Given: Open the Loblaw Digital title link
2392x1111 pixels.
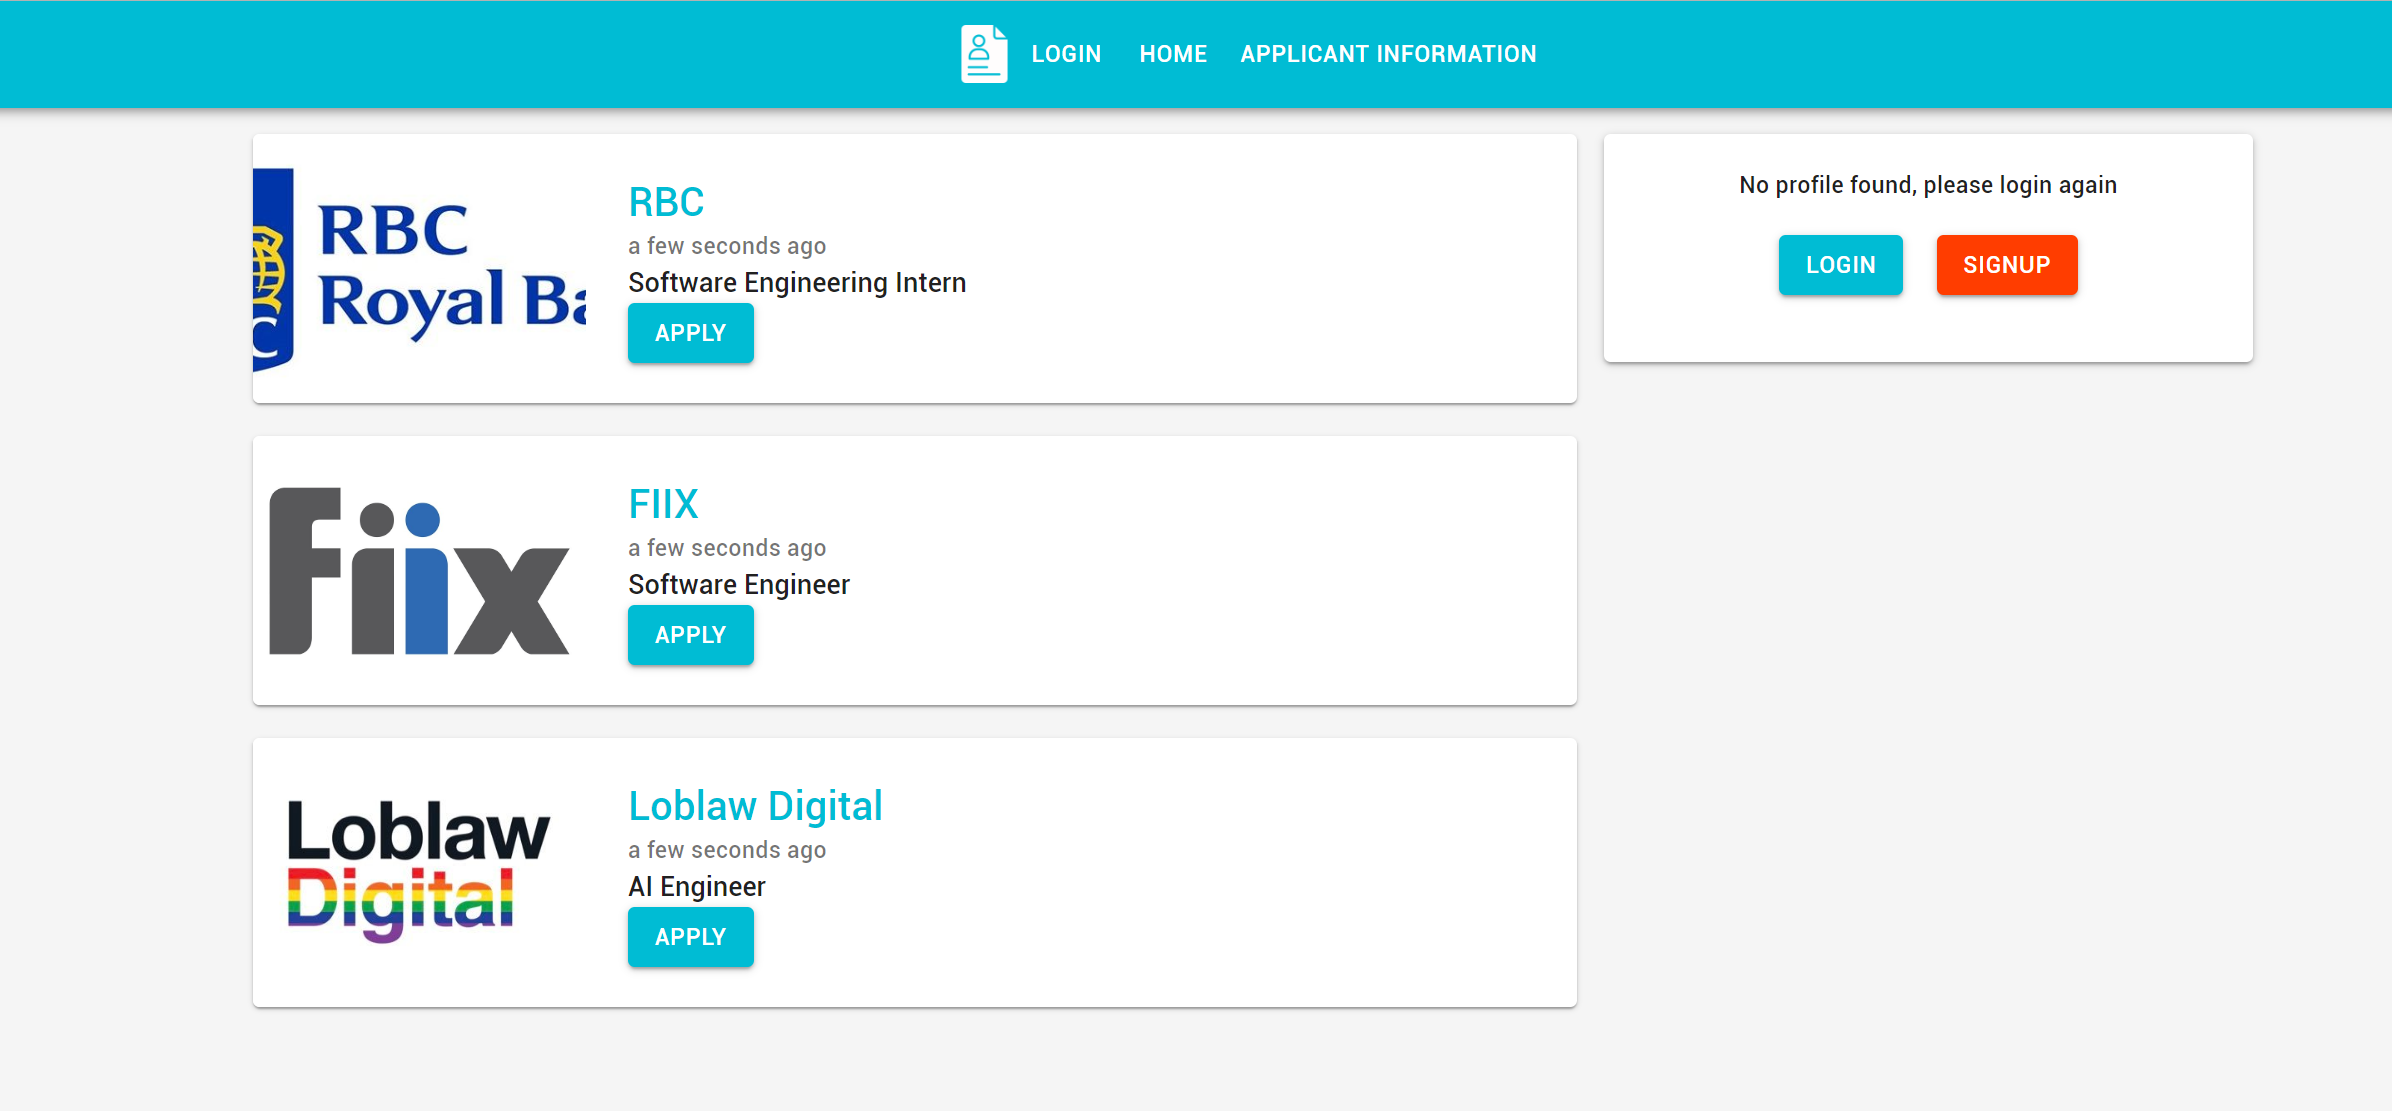Looking at the screenshot, I should pos(755,806).
